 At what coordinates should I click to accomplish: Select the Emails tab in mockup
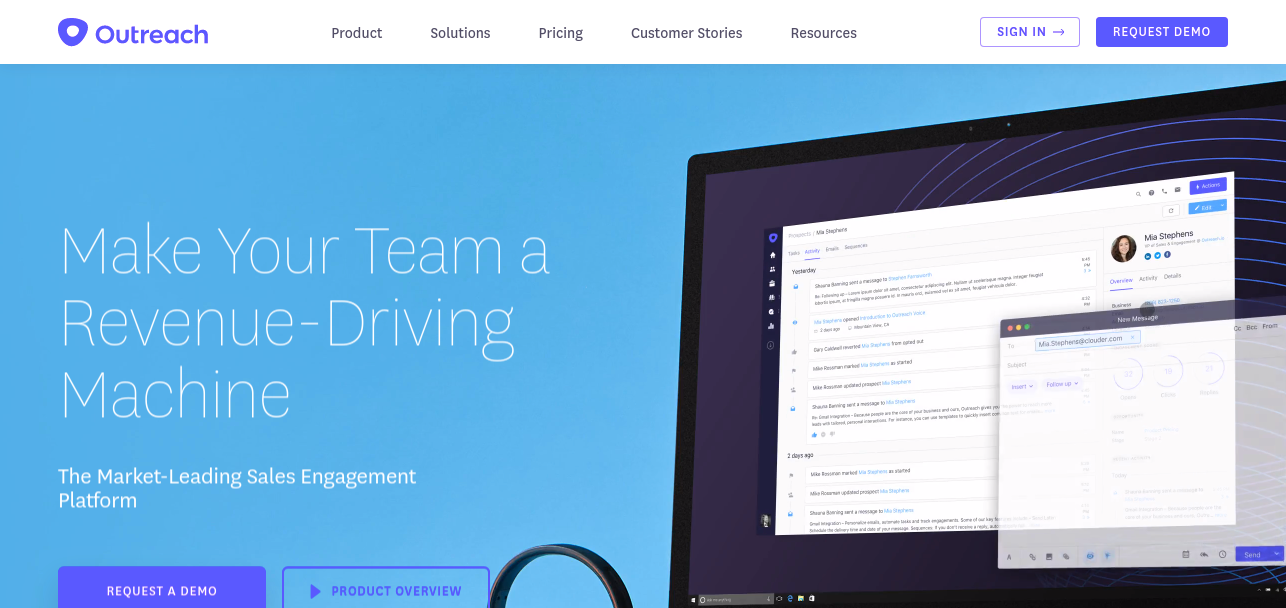click(832, 249)
